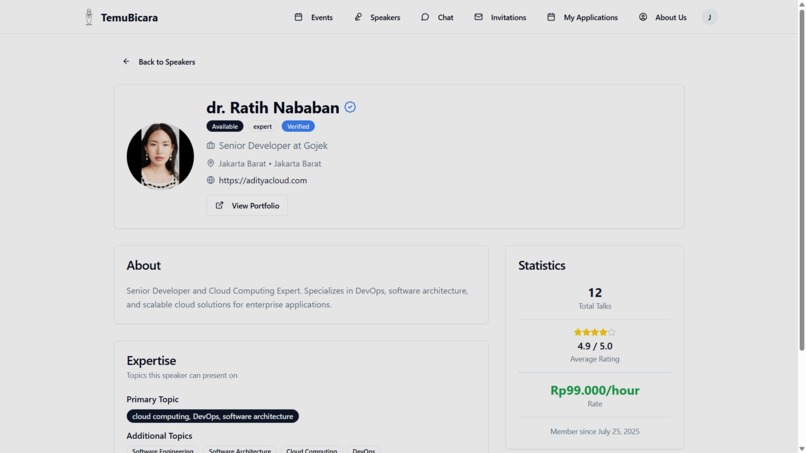Click the Available status badge
This screenshot has height=453, width=806.
tap(225, 126)
